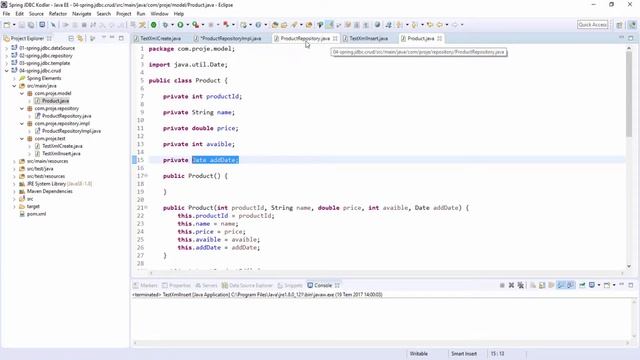Close the Product.java editor tab
The image size is (640, 360).
(440, 38)
